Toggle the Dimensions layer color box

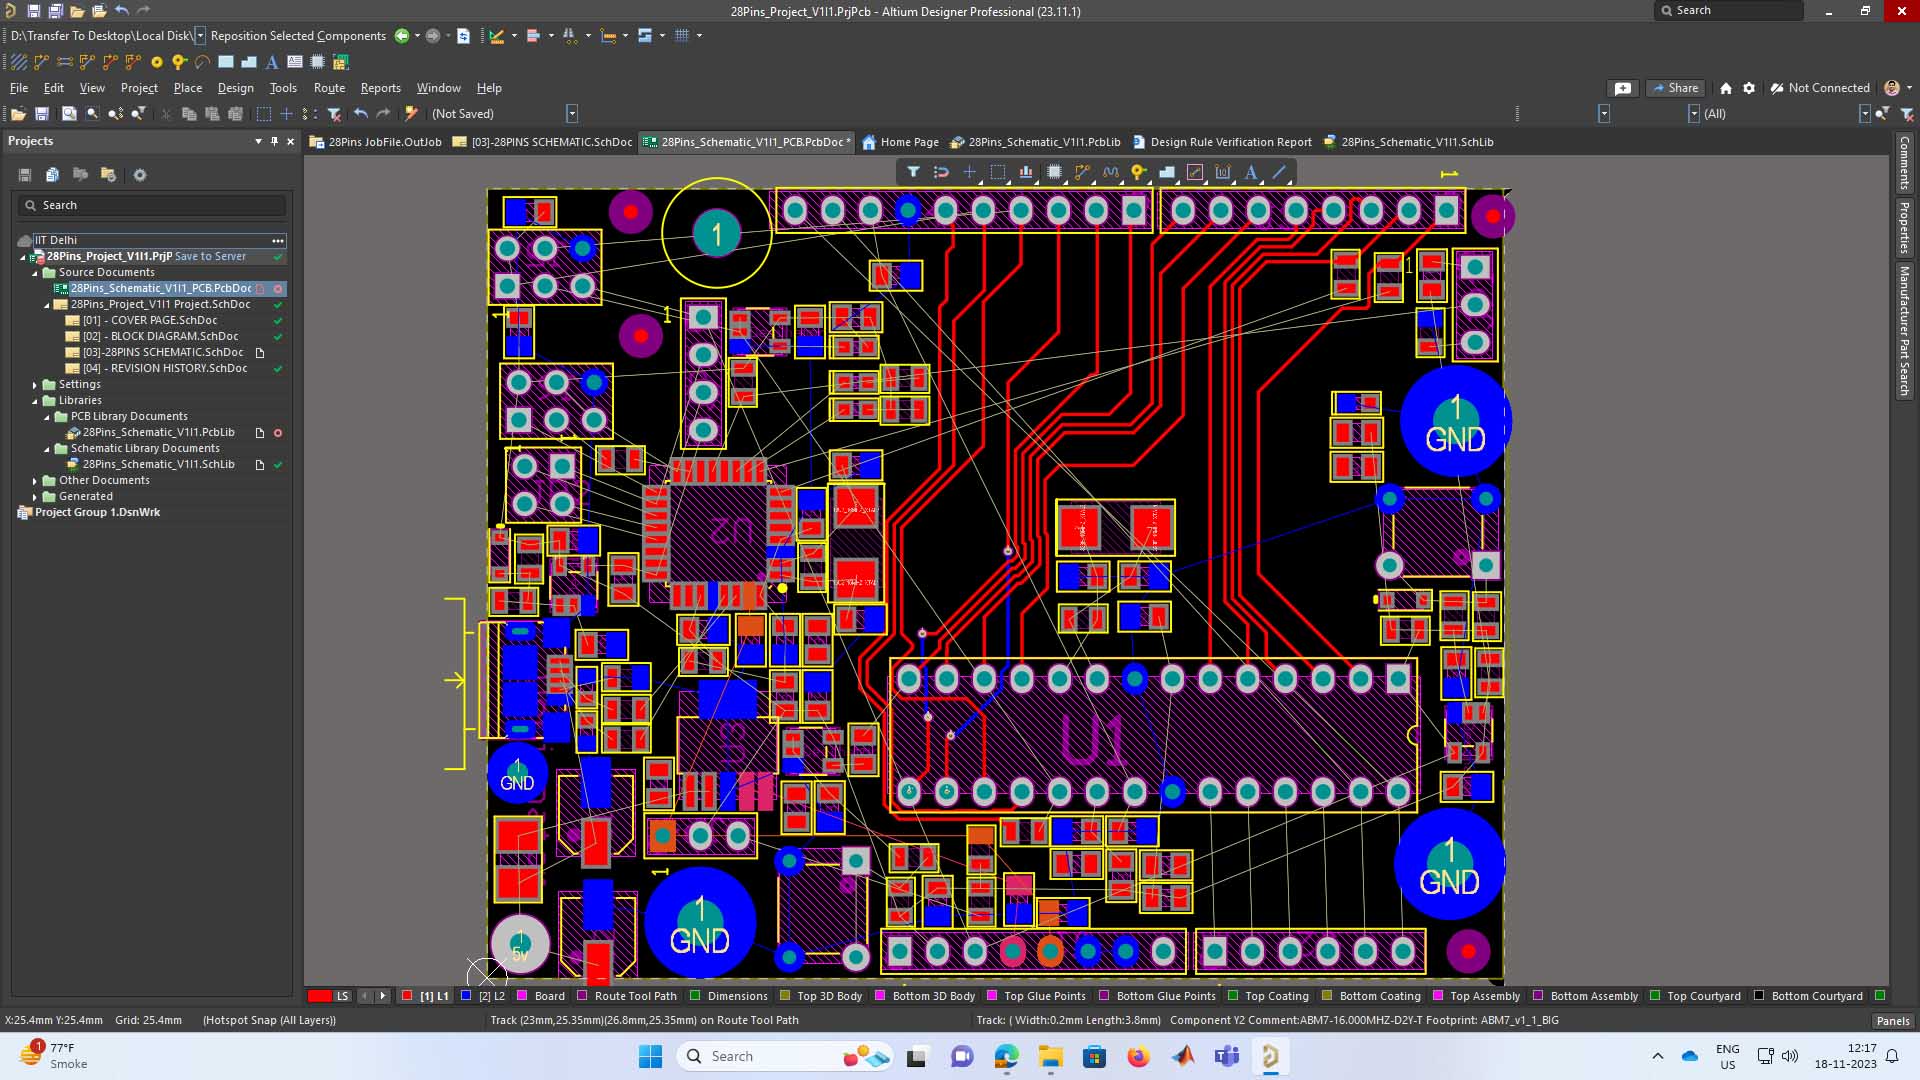(695, 996)
